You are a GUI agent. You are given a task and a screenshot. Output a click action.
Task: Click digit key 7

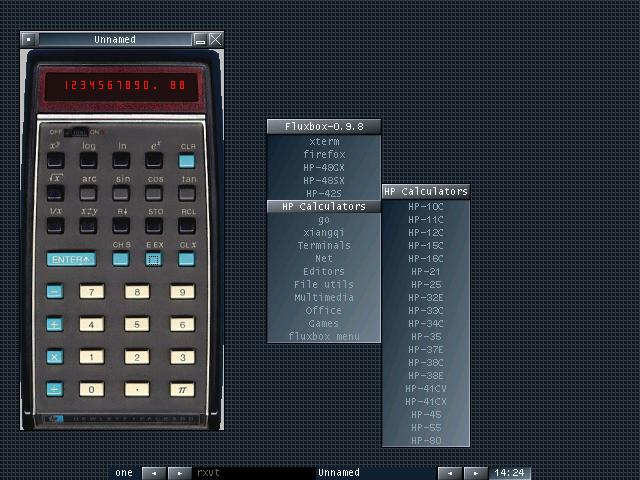coord(92,292)
